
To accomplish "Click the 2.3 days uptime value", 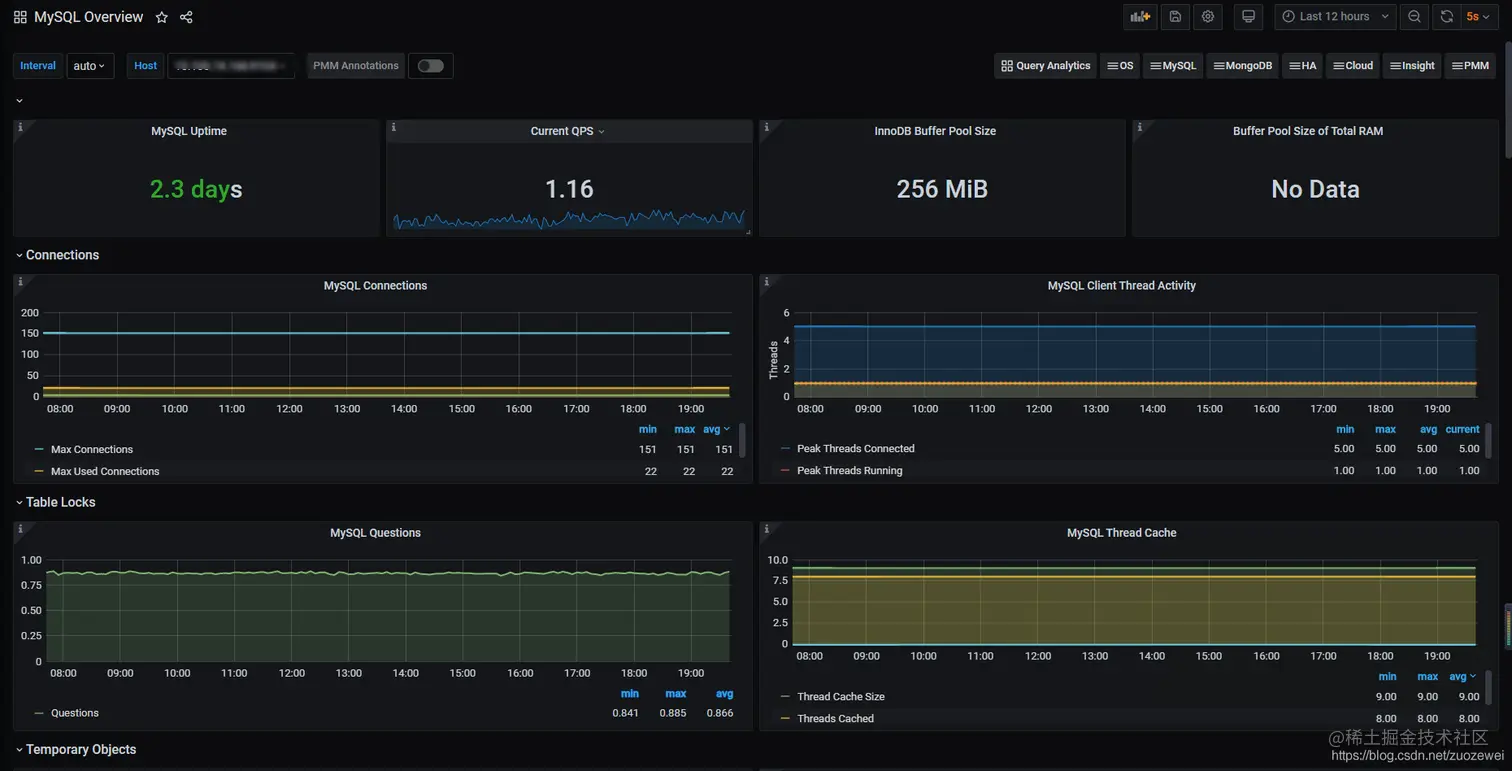I will [x=196, y=189].
